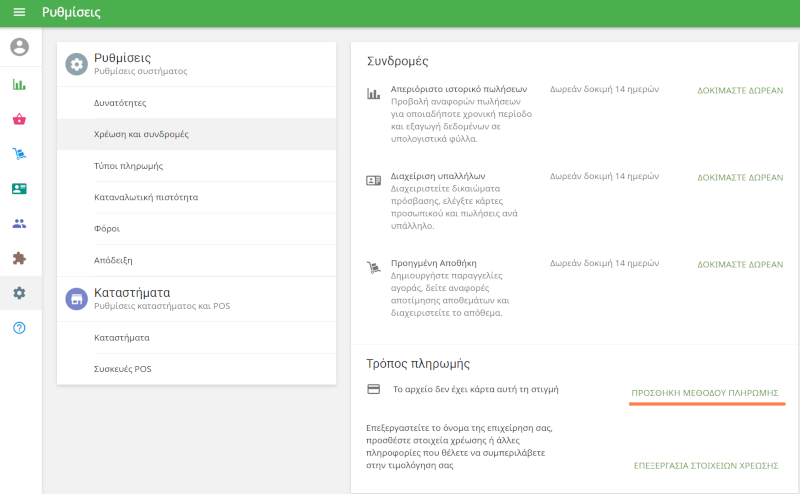Open the help question mark icon
This screenshot has height=494, width=800.
click(19, 328)
